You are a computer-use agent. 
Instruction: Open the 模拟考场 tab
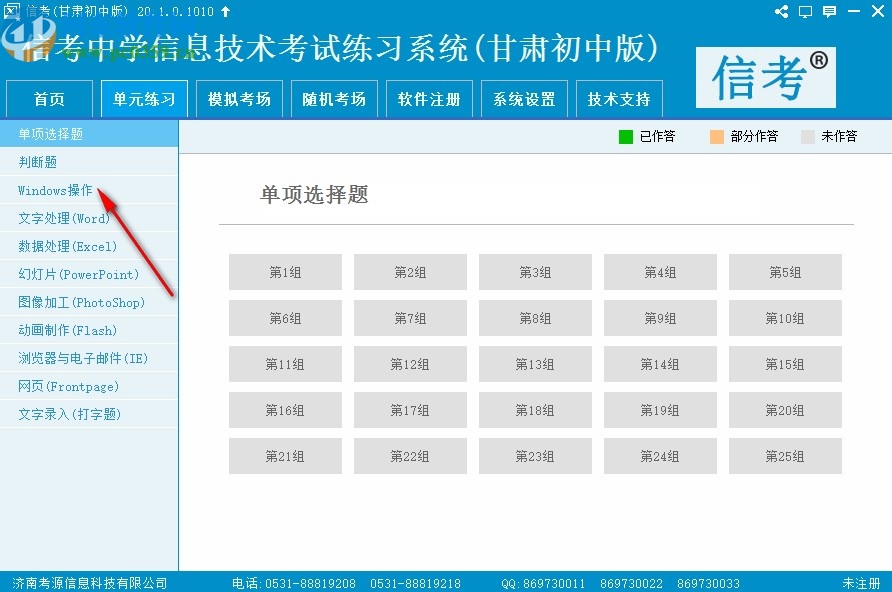239,98
